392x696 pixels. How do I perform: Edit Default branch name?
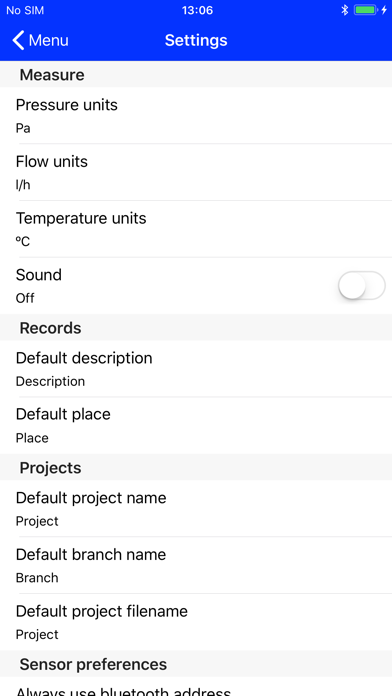(x=196, y=565)
